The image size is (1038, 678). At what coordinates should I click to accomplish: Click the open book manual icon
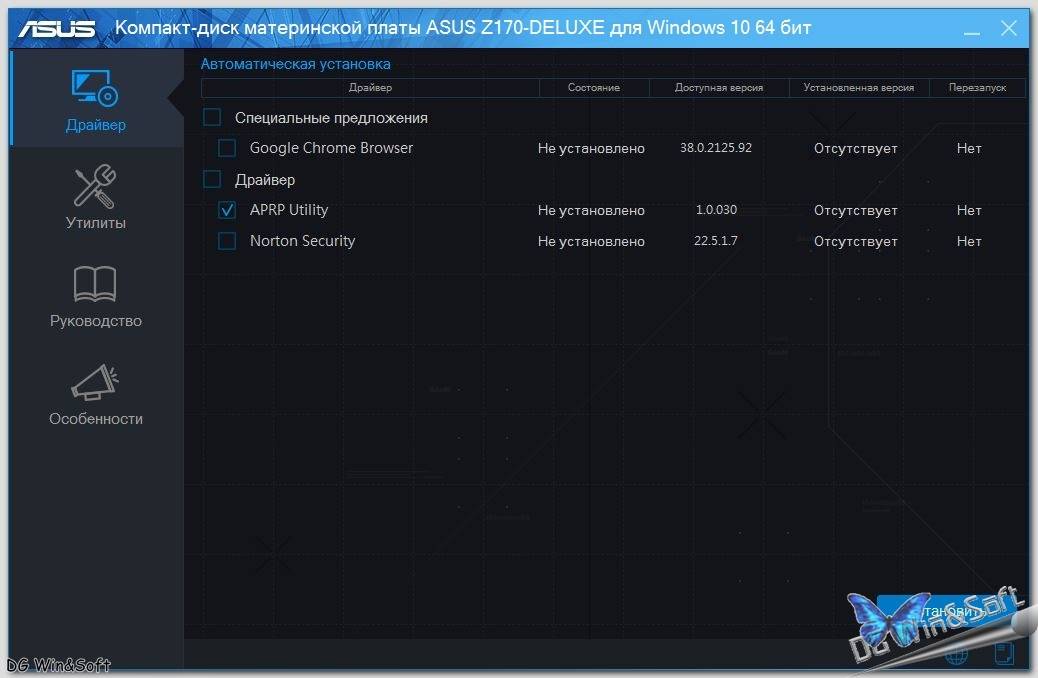[x=95, y=284]
